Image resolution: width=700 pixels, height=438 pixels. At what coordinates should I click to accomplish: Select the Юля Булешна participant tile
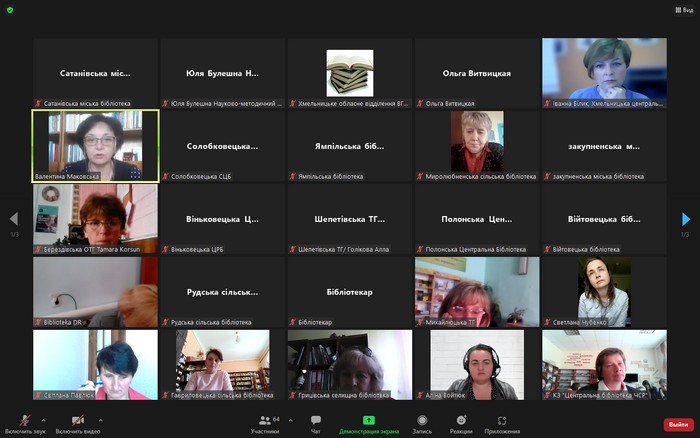222,73
